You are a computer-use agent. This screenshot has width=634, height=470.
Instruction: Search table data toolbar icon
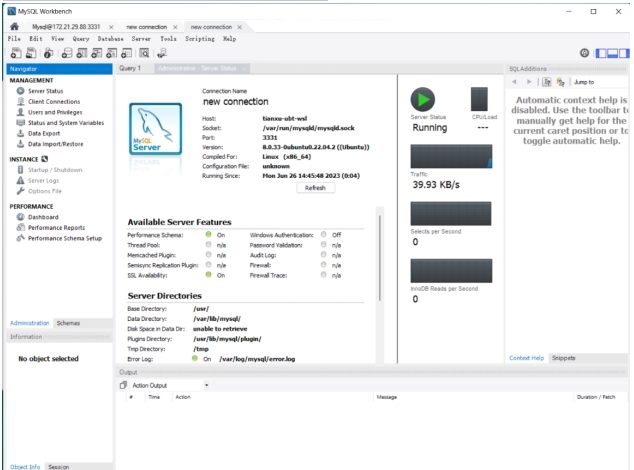click(144, 53)
